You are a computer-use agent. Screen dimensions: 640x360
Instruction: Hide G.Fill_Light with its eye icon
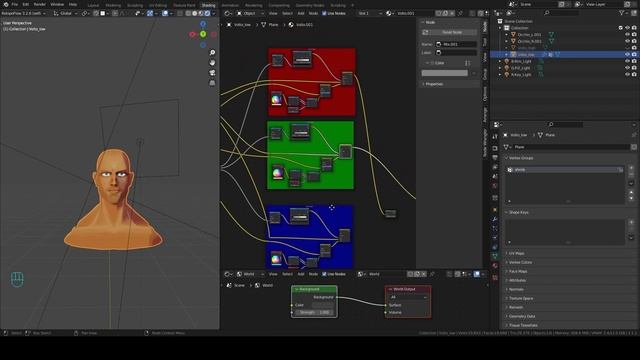(x=627, y=68)
